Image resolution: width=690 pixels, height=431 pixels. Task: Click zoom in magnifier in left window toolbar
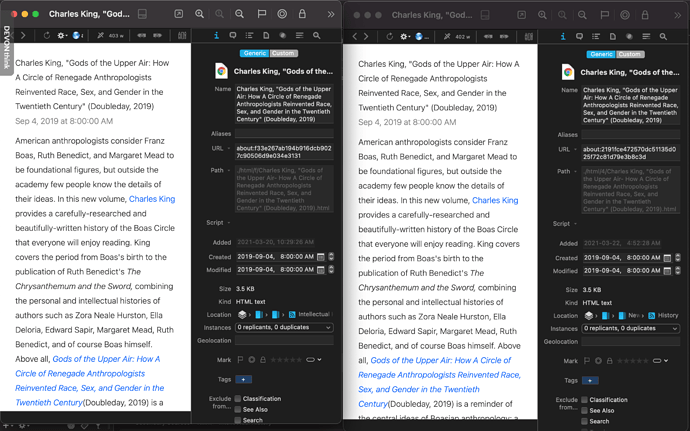pos(199,14)
